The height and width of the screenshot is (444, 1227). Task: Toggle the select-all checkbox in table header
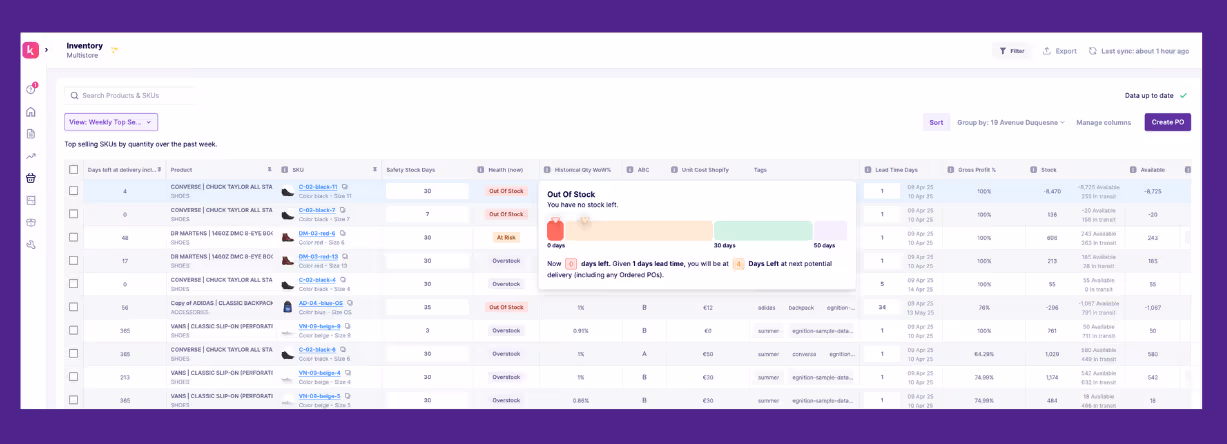tap(73, 169)
